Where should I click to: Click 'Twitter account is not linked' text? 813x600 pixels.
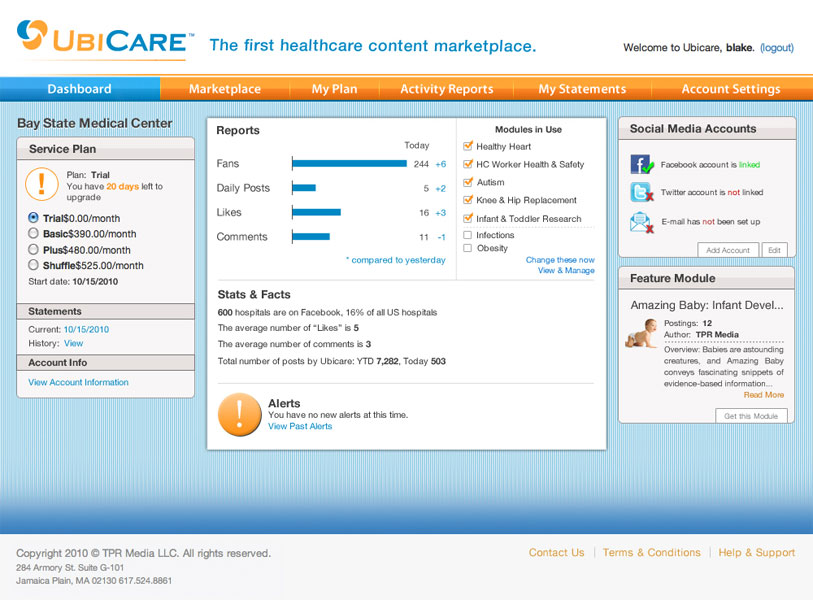[x=712, y=192]
